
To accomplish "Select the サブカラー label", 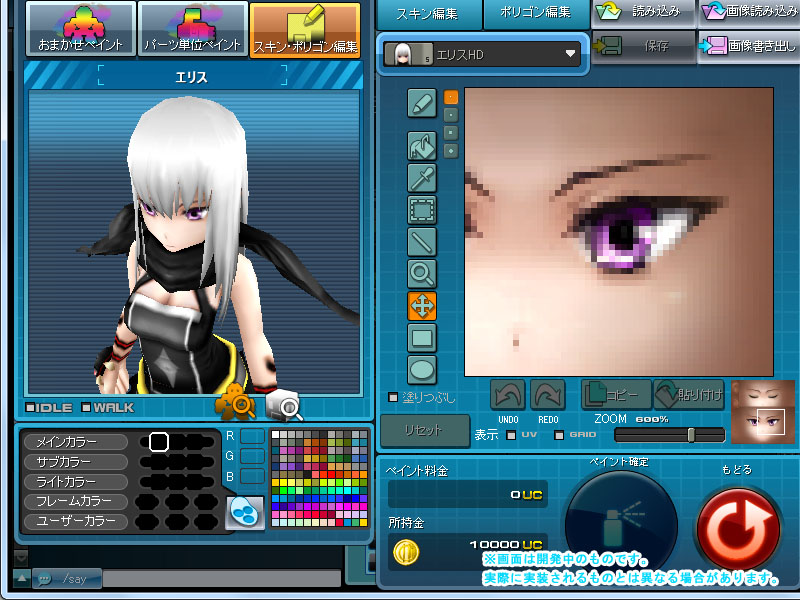I will tap(76, 462).
